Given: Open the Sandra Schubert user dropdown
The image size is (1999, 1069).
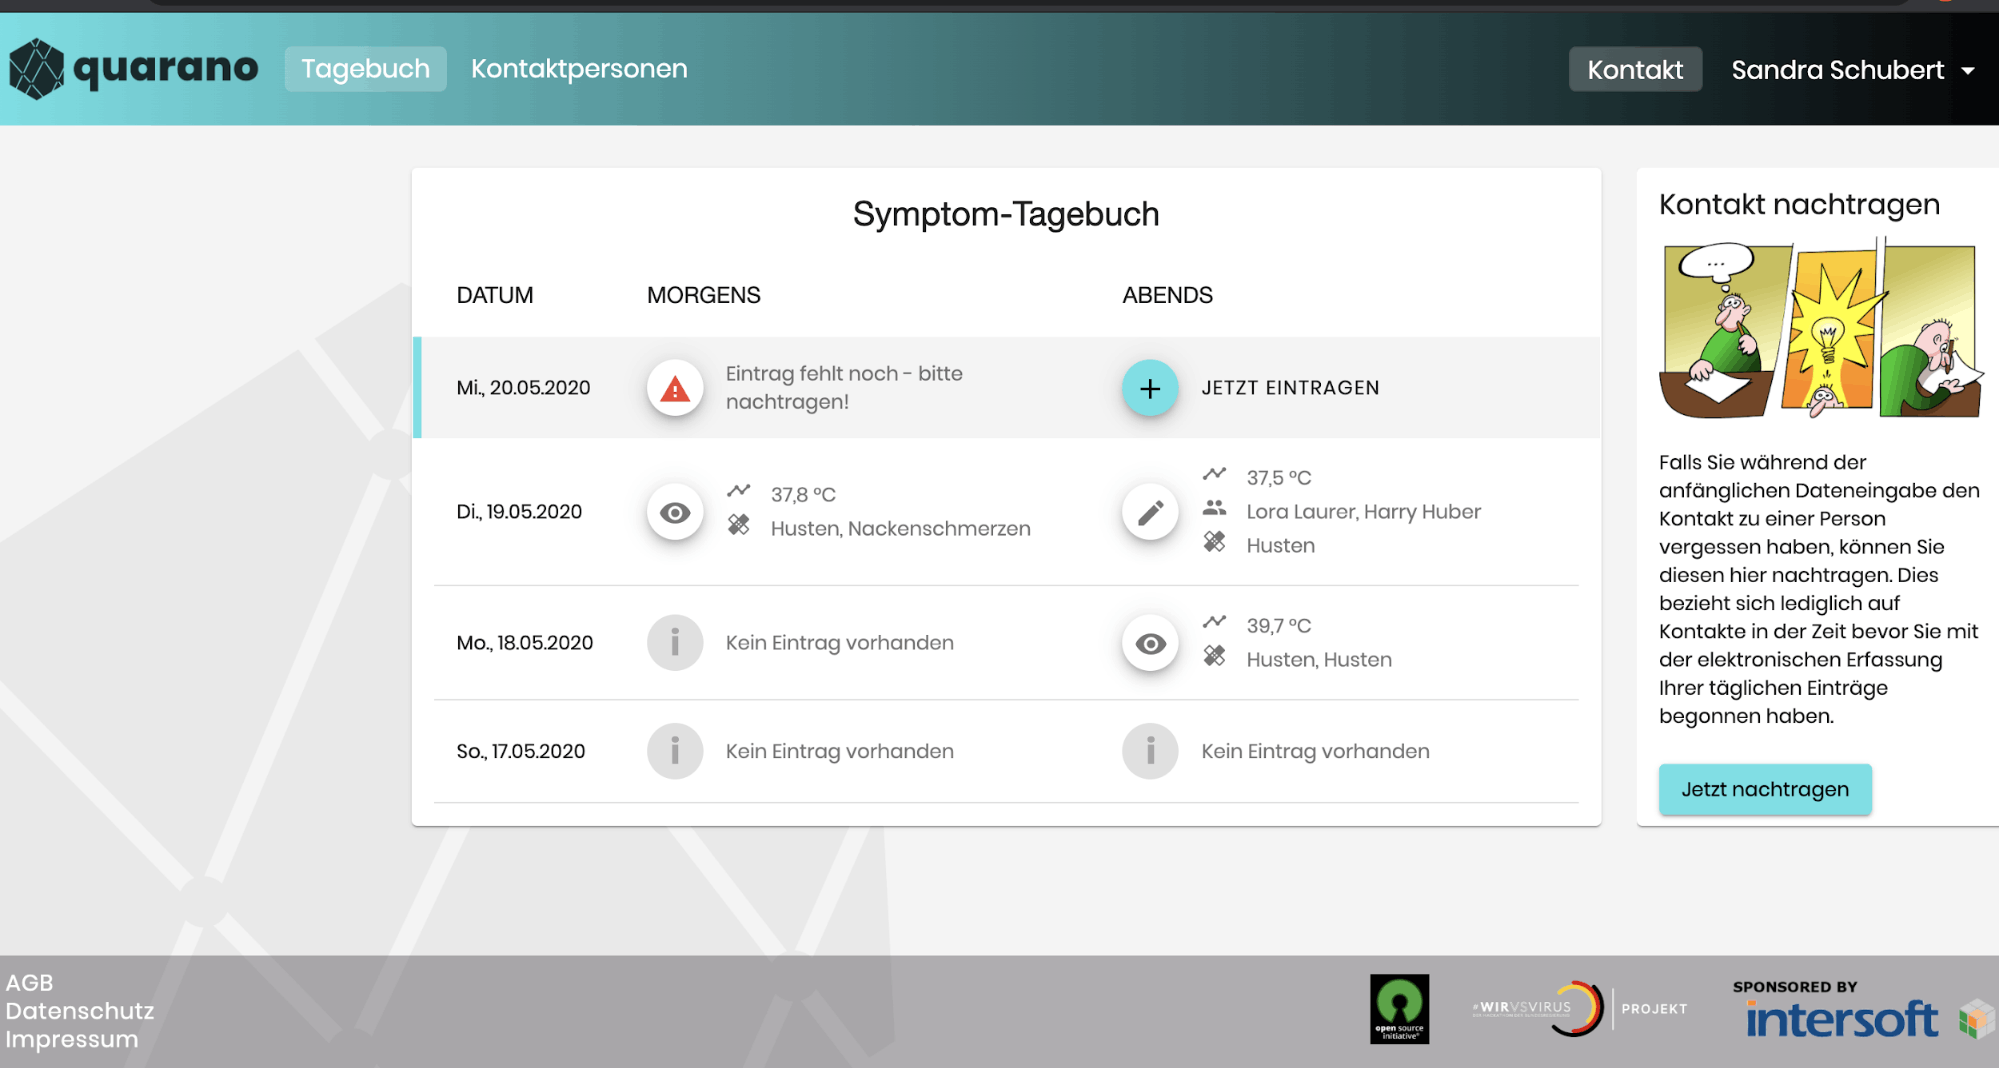Looking at the screenshot, I should click(1852, 70).
